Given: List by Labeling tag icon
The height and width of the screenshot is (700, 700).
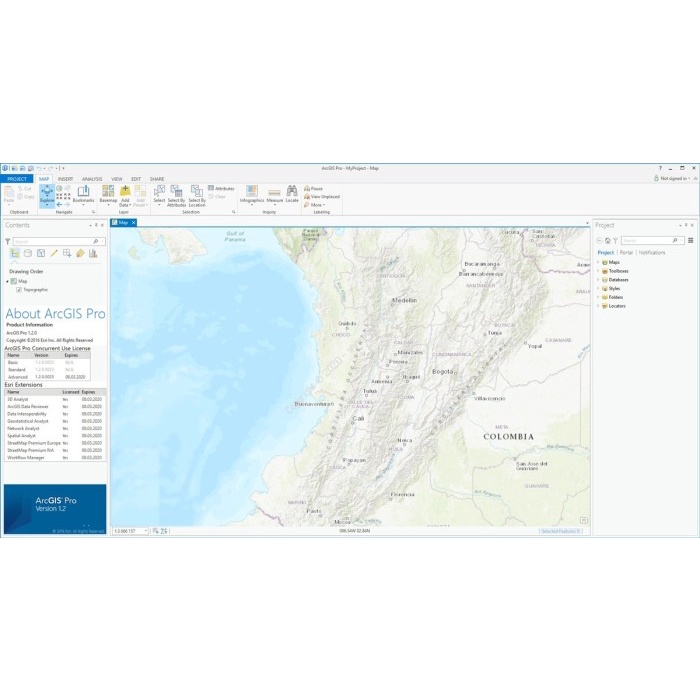Looking at the screenshot, I should [x=80, y=253].
